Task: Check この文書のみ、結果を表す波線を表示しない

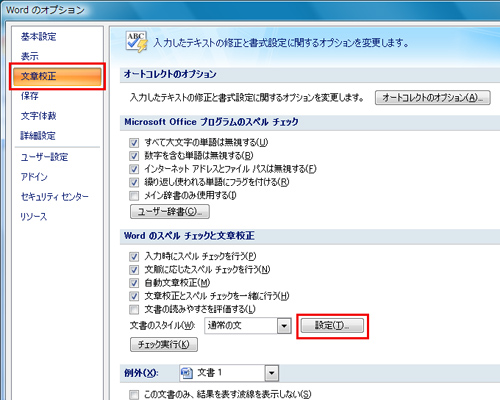Action: click(x=134, y=395)
